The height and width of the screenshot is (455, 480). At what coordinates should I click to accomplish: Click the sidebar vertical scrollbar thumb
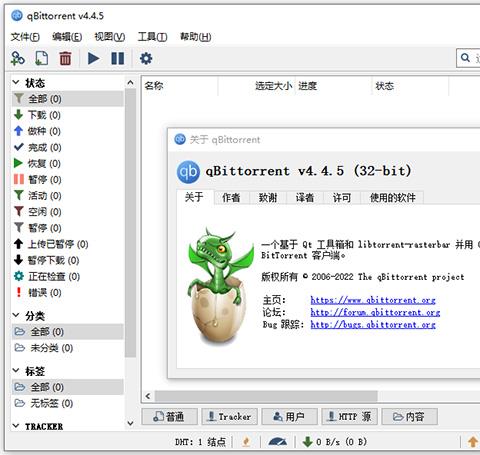coord(130,223)
